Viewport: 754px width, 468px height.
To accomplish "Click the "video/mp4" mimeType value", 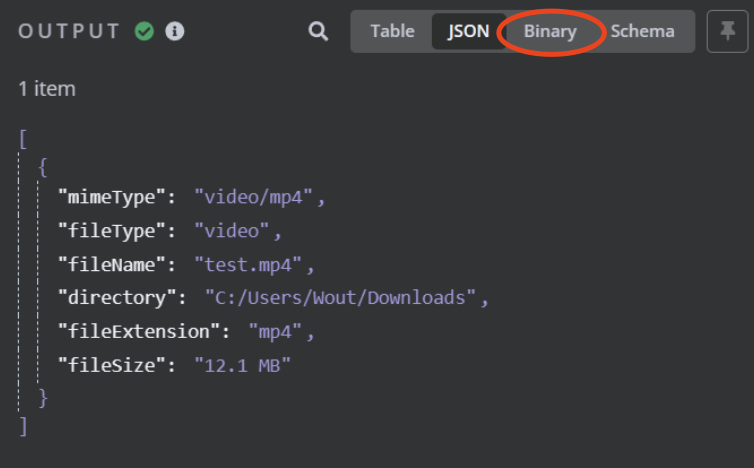I will pos(253,197).
